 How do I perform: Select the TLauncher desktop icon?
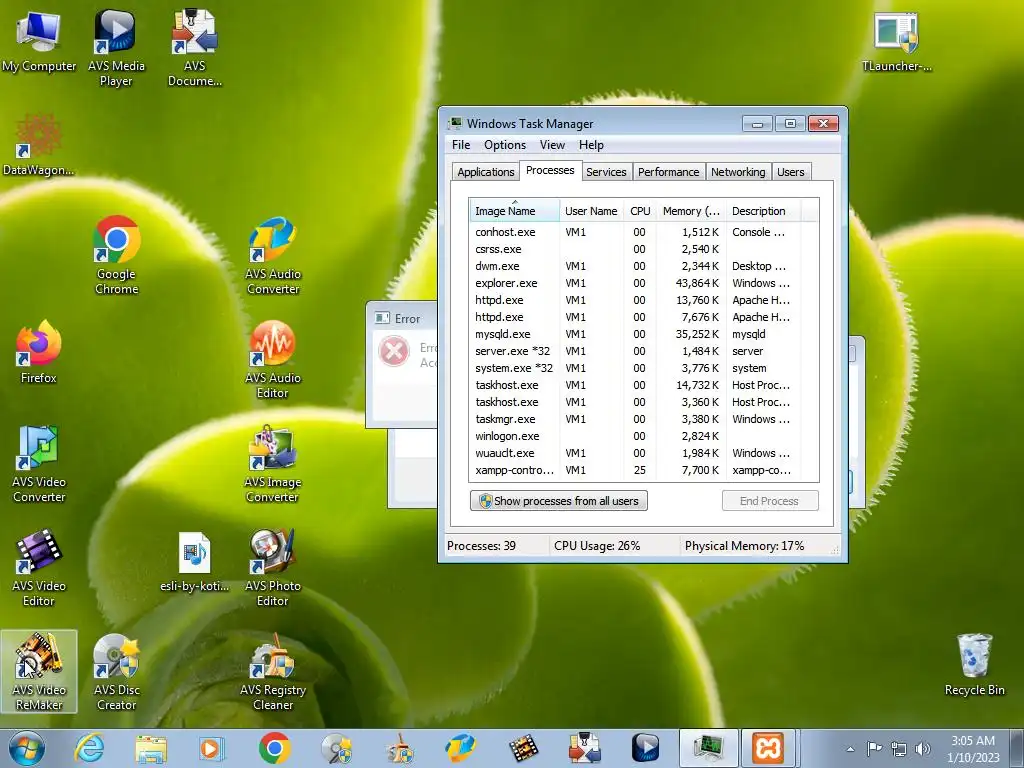897,41
